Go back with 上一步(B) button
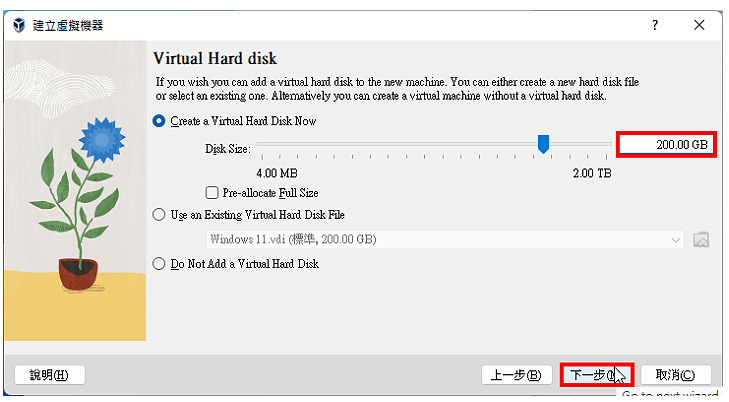This screenshot has height=402, width=729. click(x=516, y=375)
